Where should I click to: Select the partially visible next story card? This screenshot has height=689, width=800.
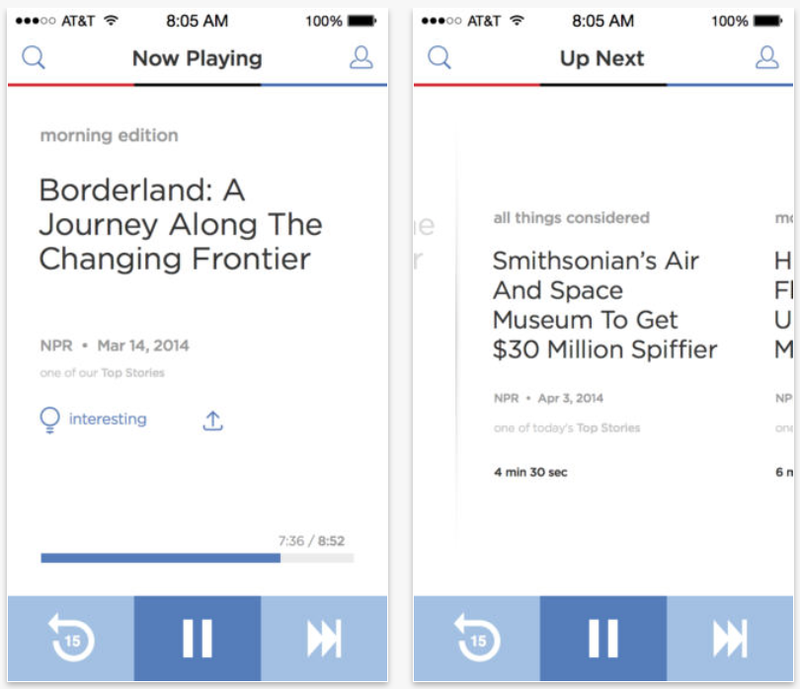click(783, 344)
